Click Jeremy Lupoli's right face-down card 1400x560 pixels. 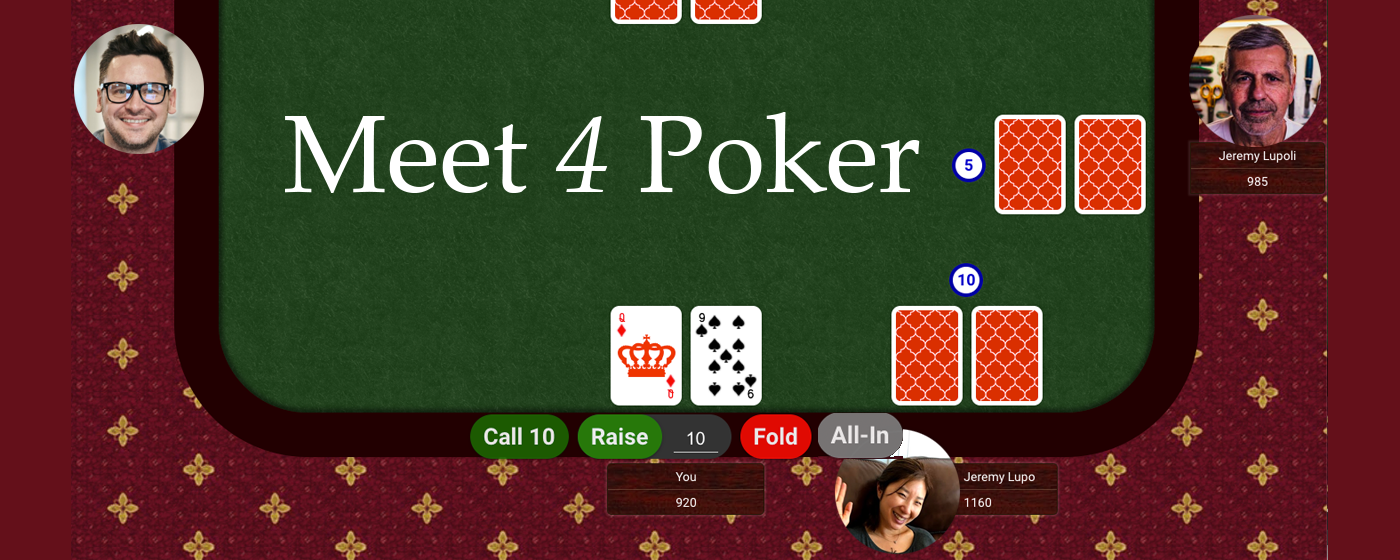click(1110, 165)
